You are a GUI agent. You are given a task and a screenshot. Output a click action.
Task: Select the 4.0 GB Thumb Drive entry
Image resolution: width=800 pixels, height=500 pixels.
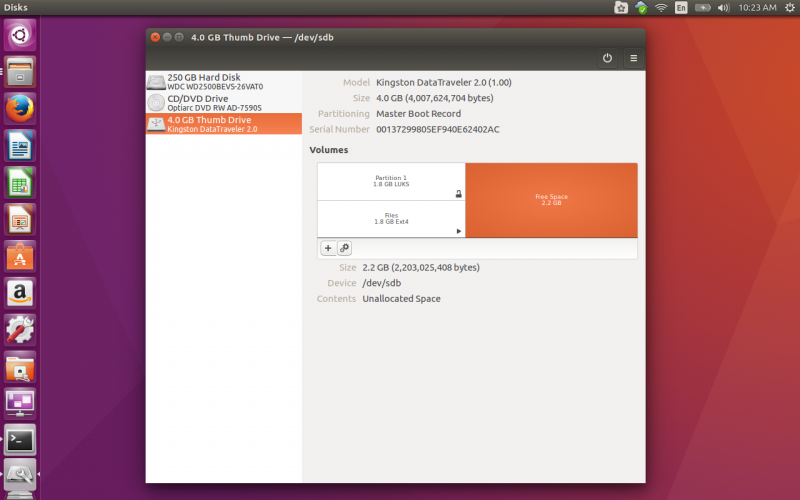[224, 124]
